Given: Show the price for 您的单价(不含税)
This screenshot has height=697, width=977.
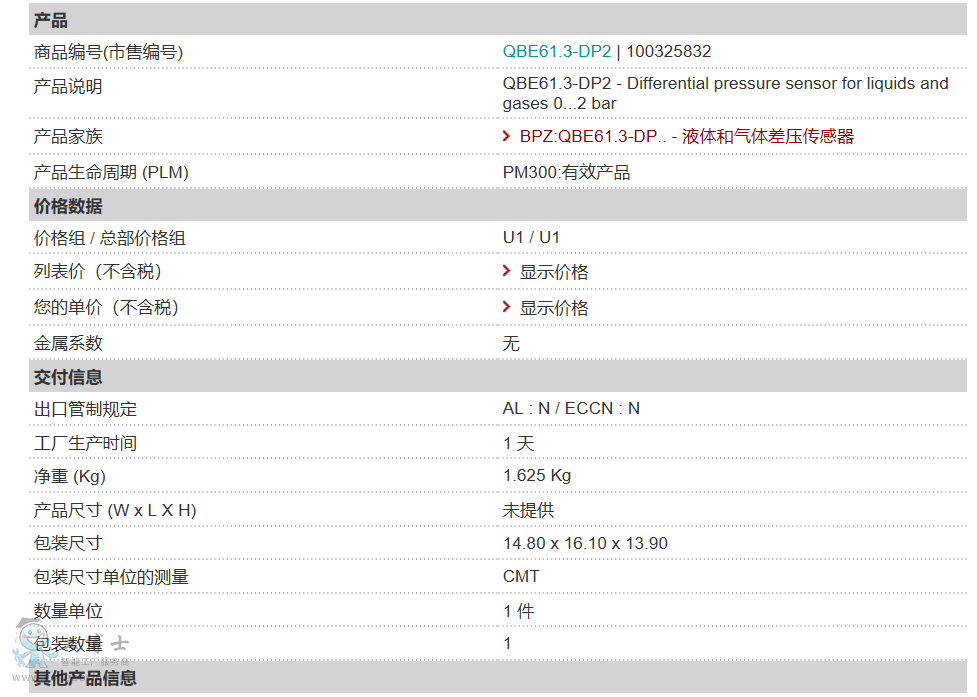Looking at the screenshot, I should click(x=554, y=309).
